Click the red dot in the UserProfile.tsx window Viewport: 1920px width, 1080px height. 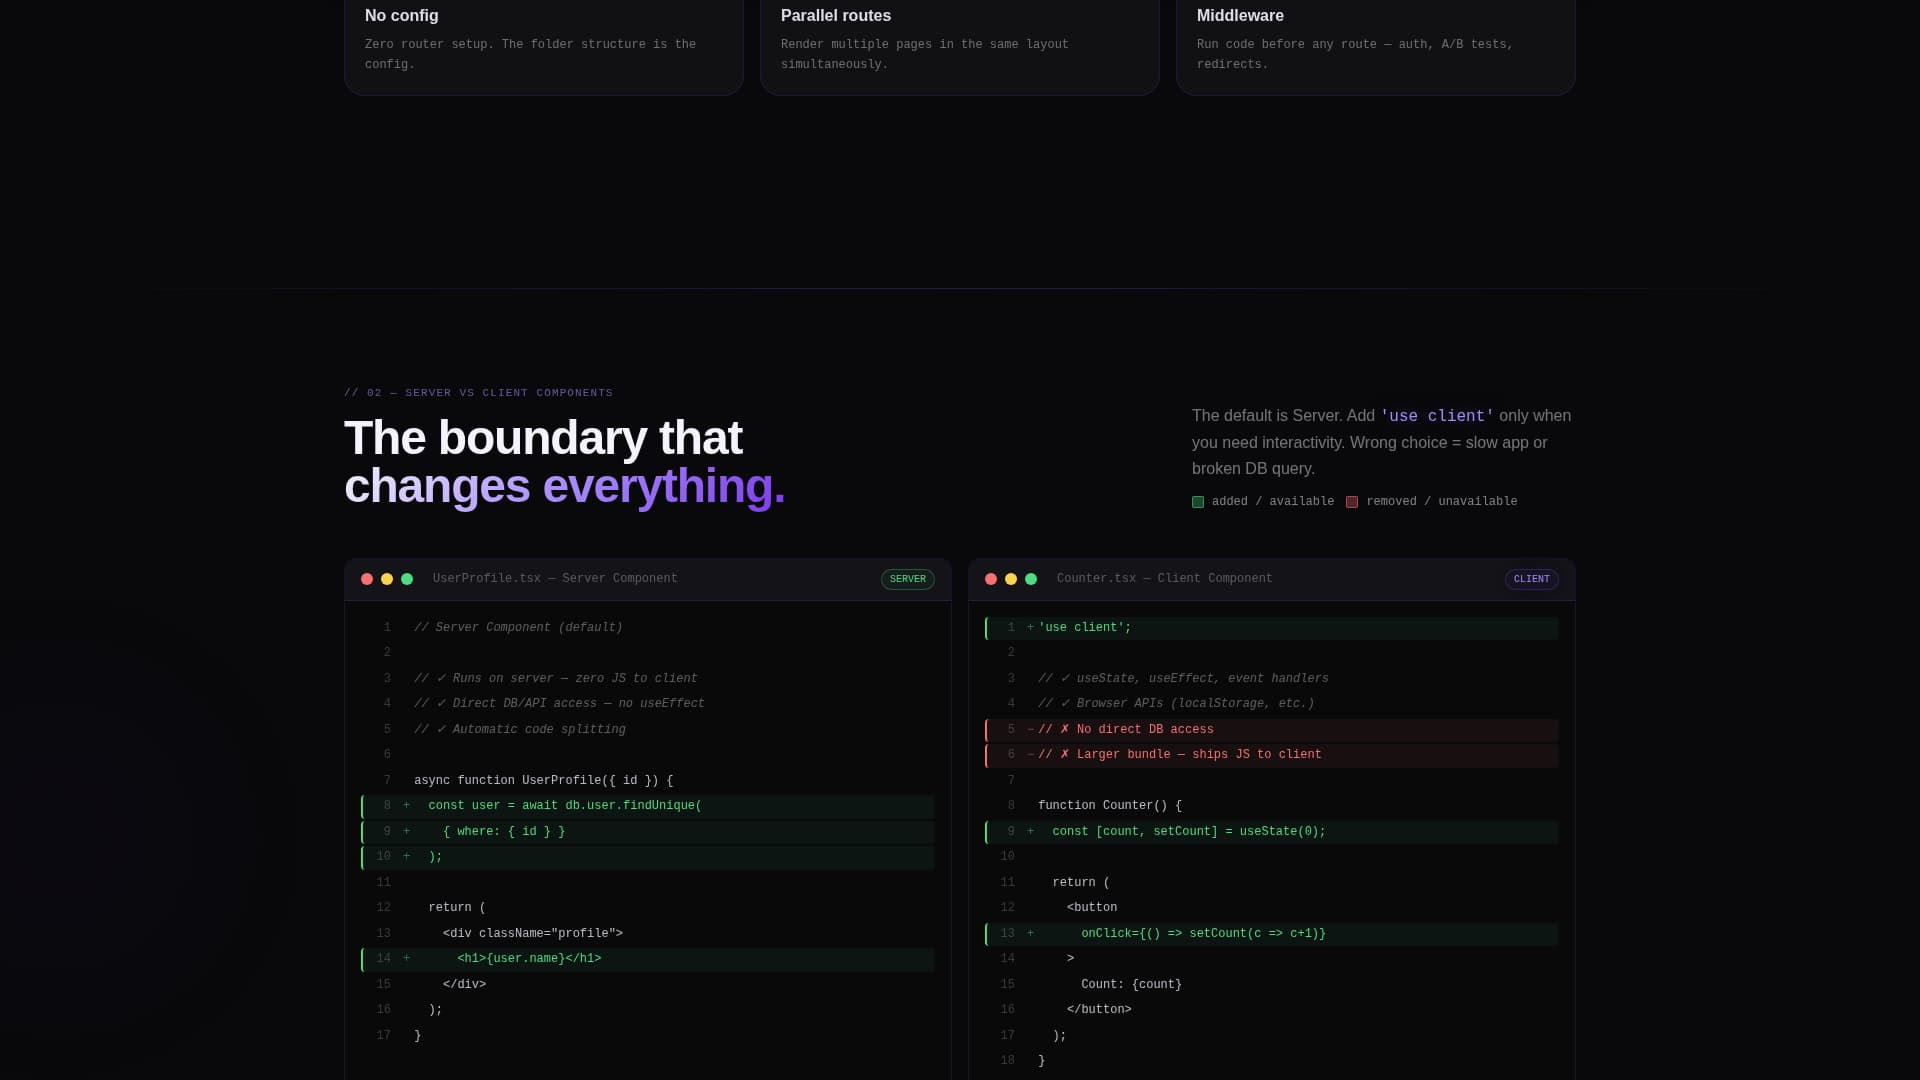(367, 579)
